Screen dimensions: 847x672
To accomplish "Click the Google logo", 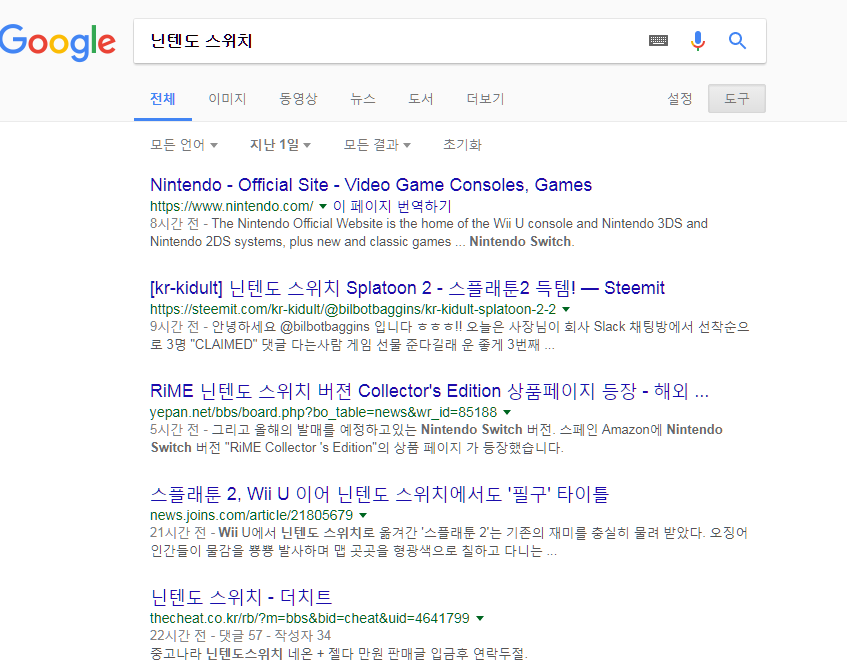I will [58, 42].
